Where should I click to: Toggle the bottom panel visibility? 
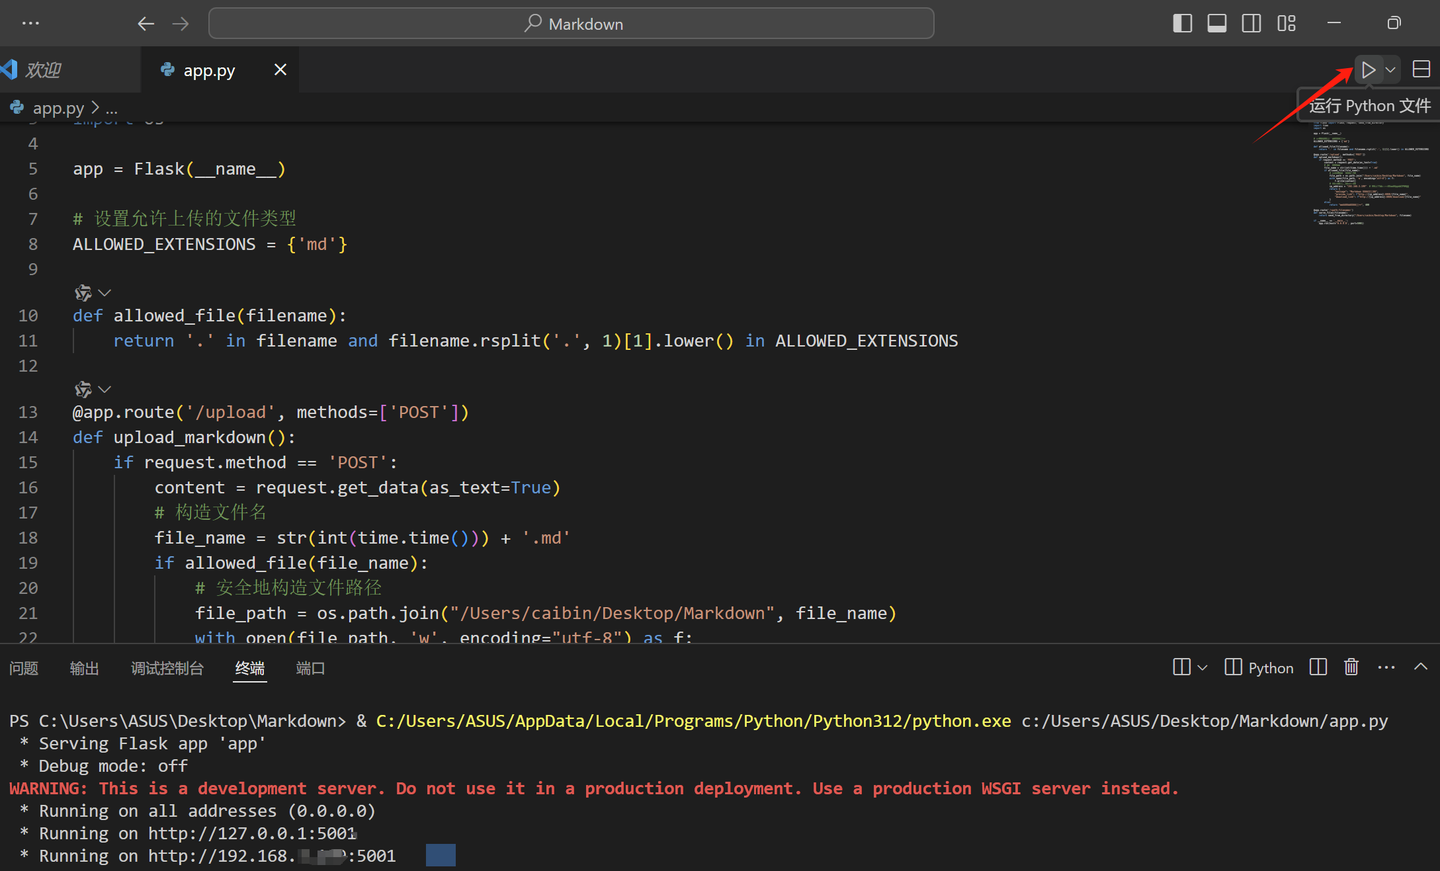point(1217,23)
